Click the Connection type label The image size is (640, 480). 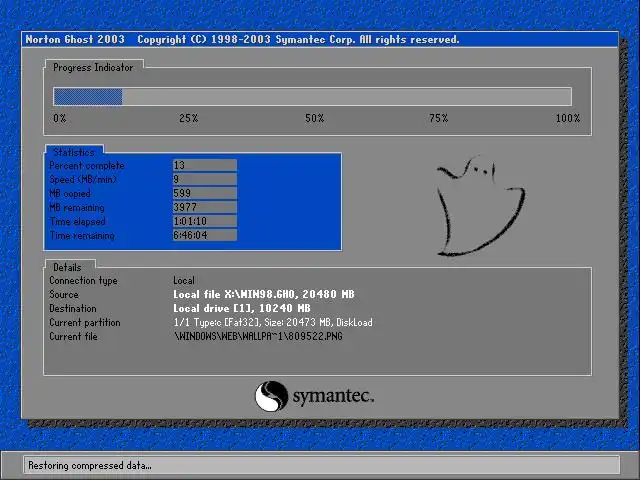83,280
